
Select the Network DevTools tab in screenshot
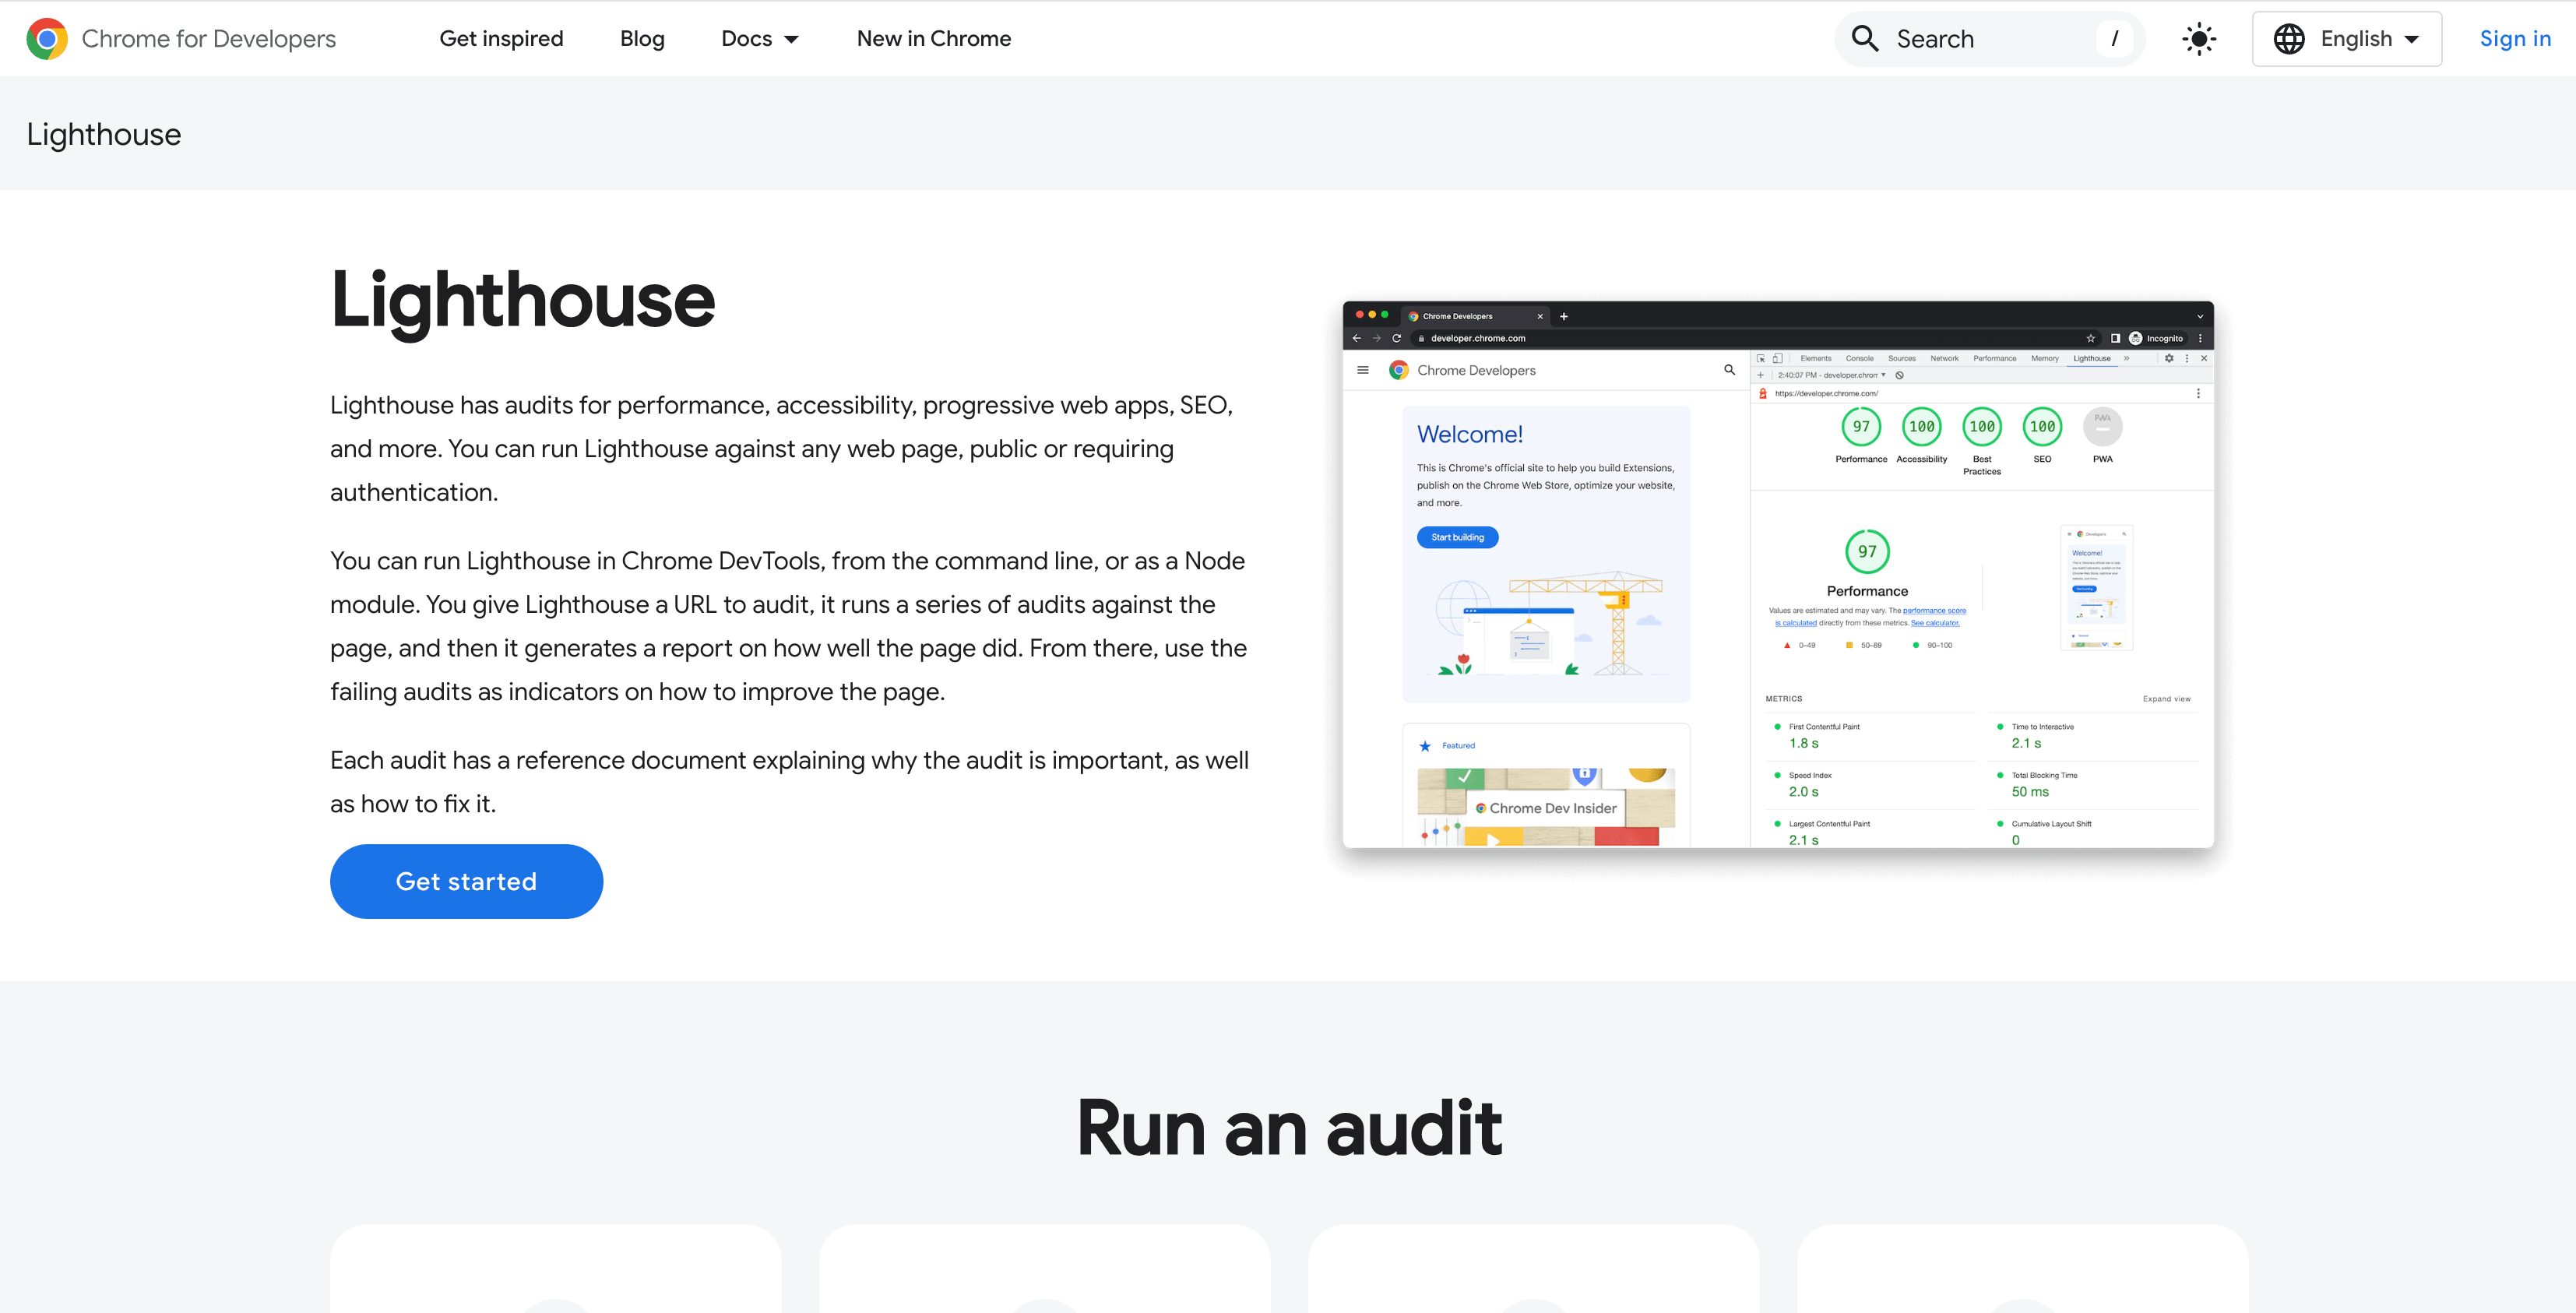tap(1944, 358)
